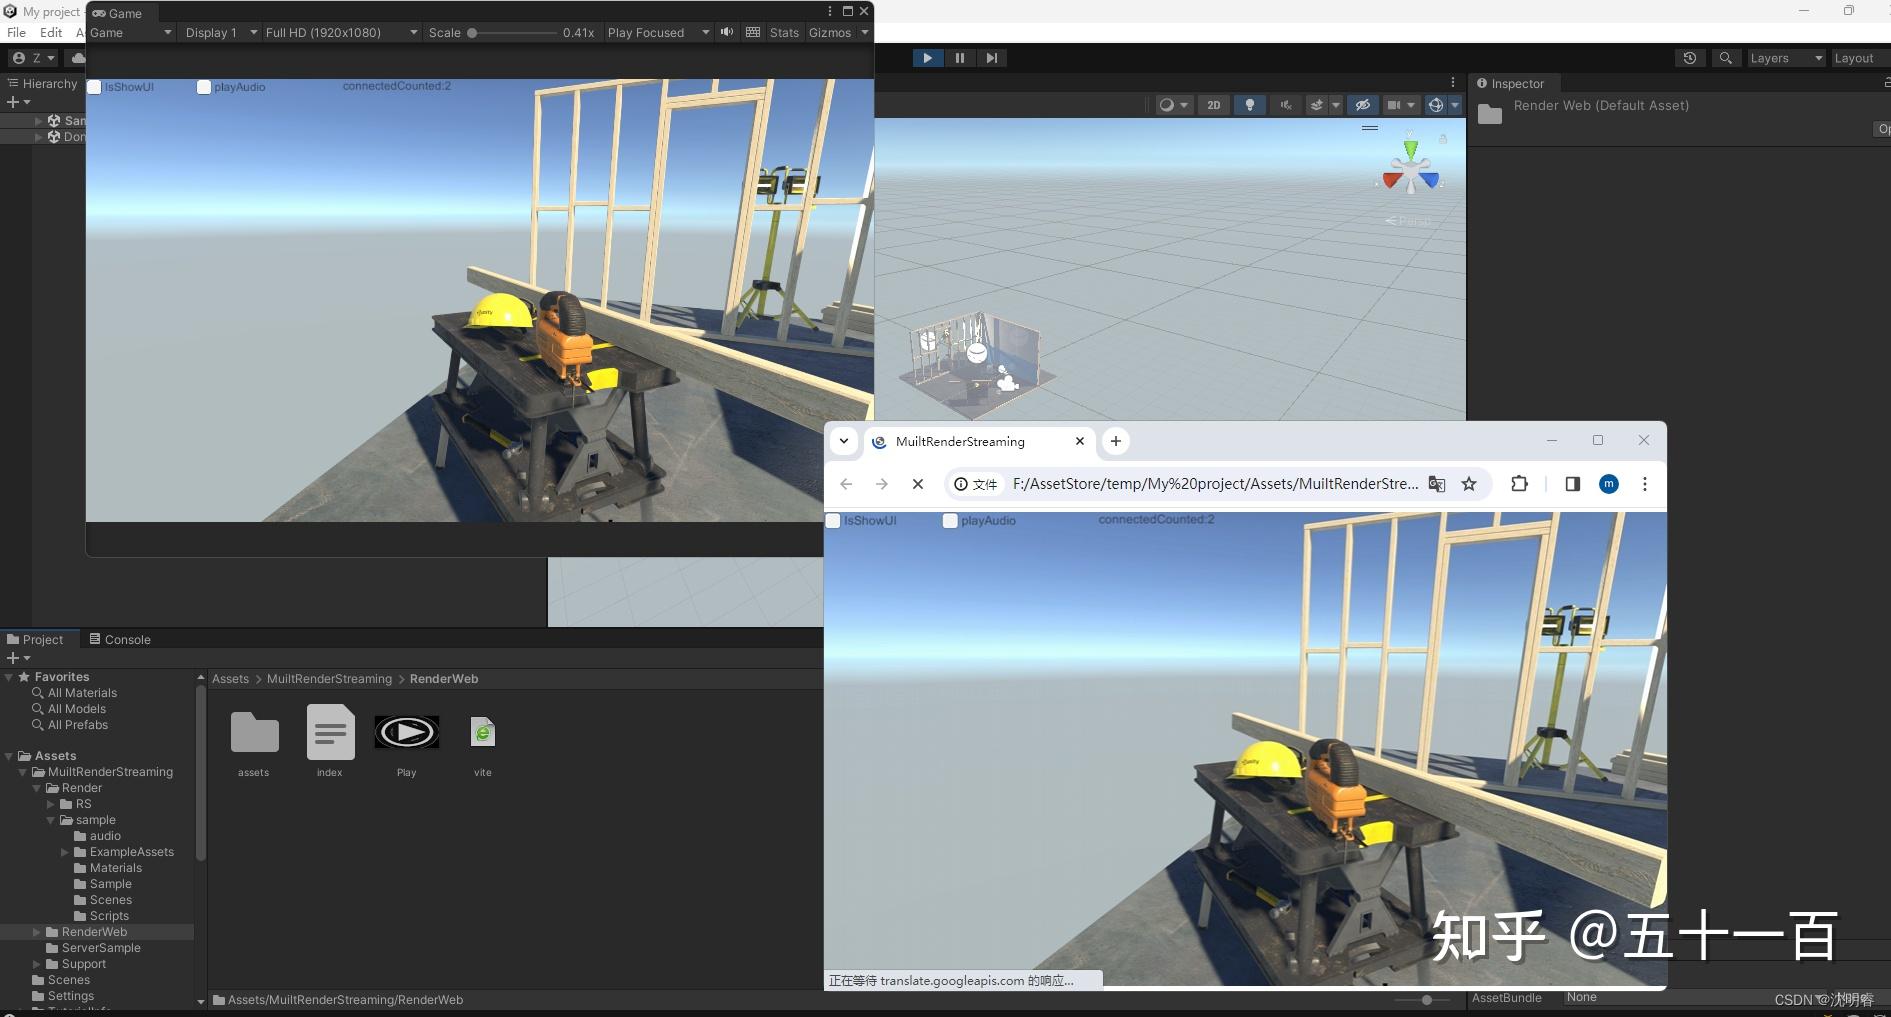Image resolution: width=1891 pixels, height=1017 pixels.
Task: Enable the playAudio checkbox
Action: (x=204, y=87)
